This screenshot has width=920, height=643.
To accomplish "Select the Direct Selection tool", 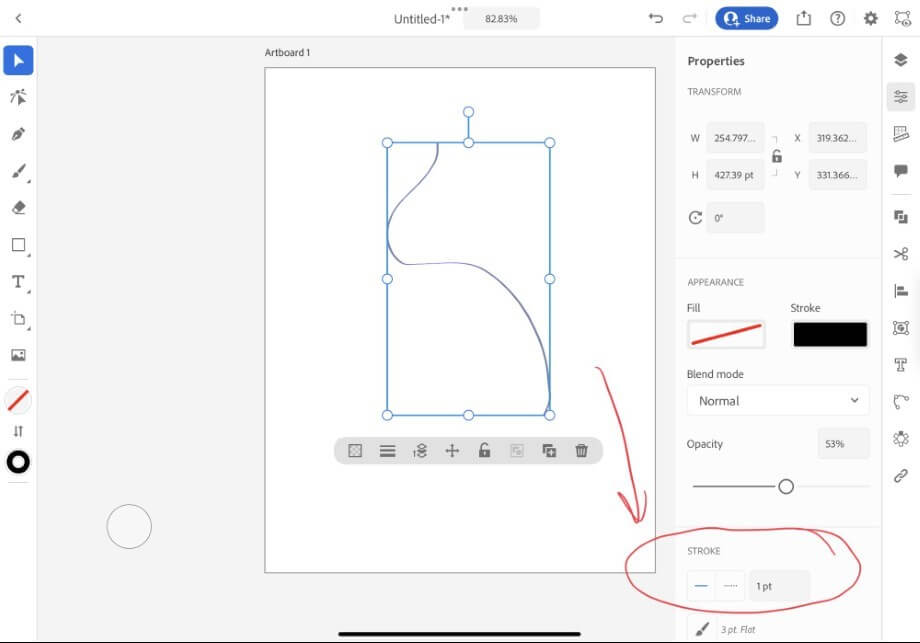I will pos(18,97).
